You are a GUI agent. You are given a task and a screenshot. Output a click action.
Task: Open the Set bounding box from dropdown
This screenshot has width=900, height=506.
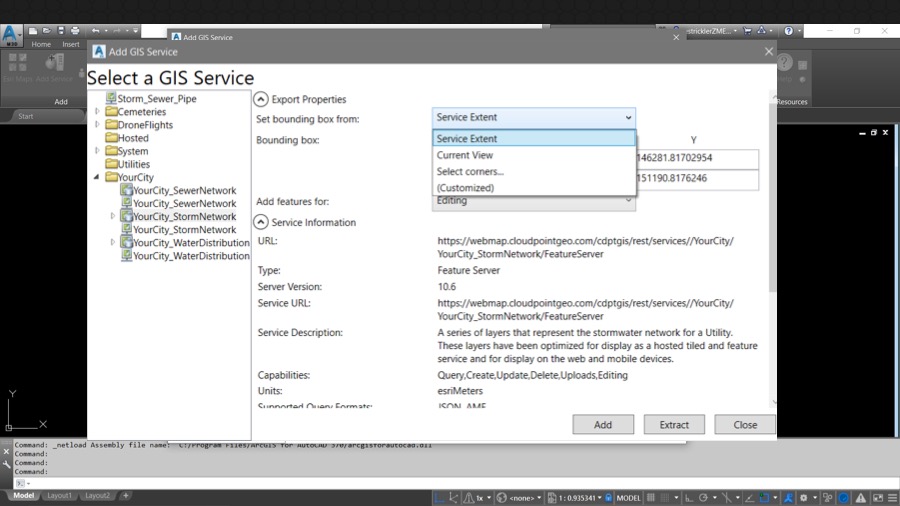coord(534,117)
